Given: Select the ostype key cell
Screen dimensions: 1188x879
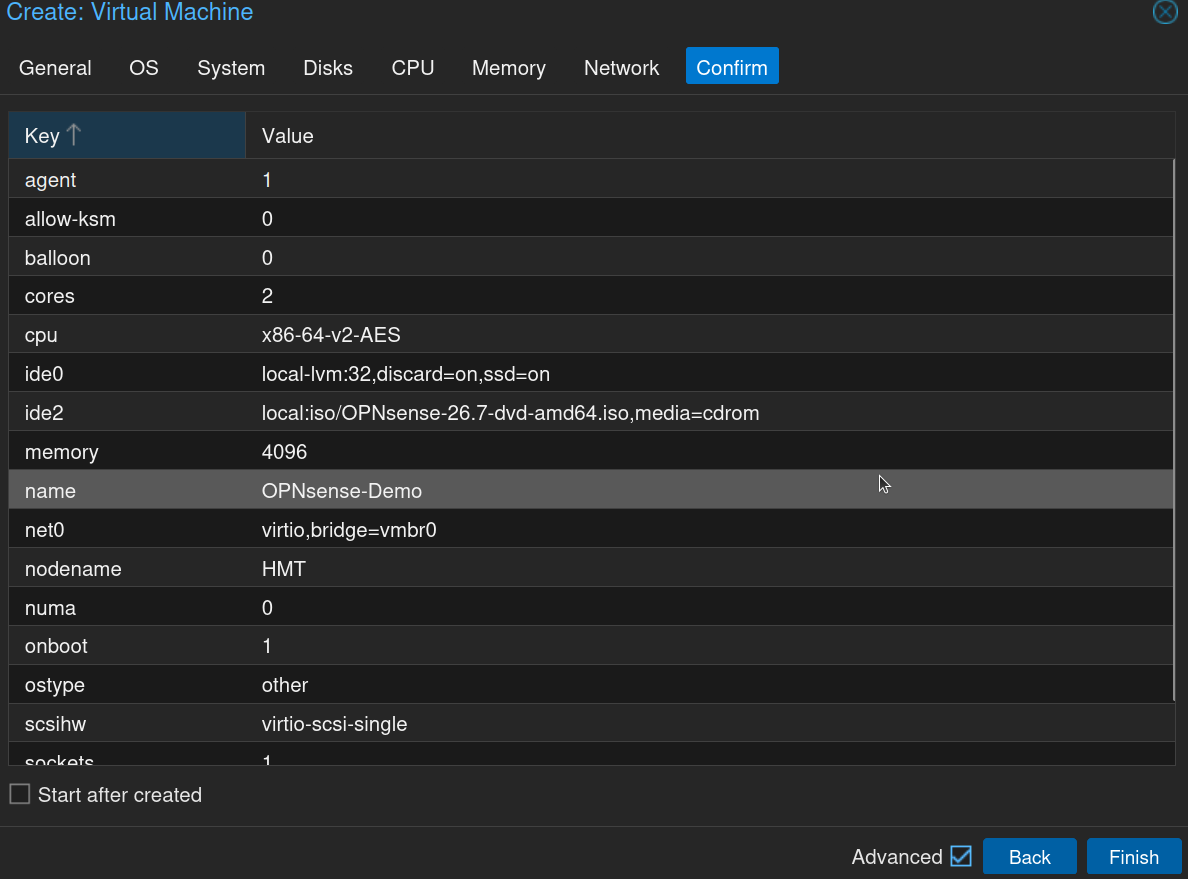Looking at the screenshot, I should (x=127, y=685).
